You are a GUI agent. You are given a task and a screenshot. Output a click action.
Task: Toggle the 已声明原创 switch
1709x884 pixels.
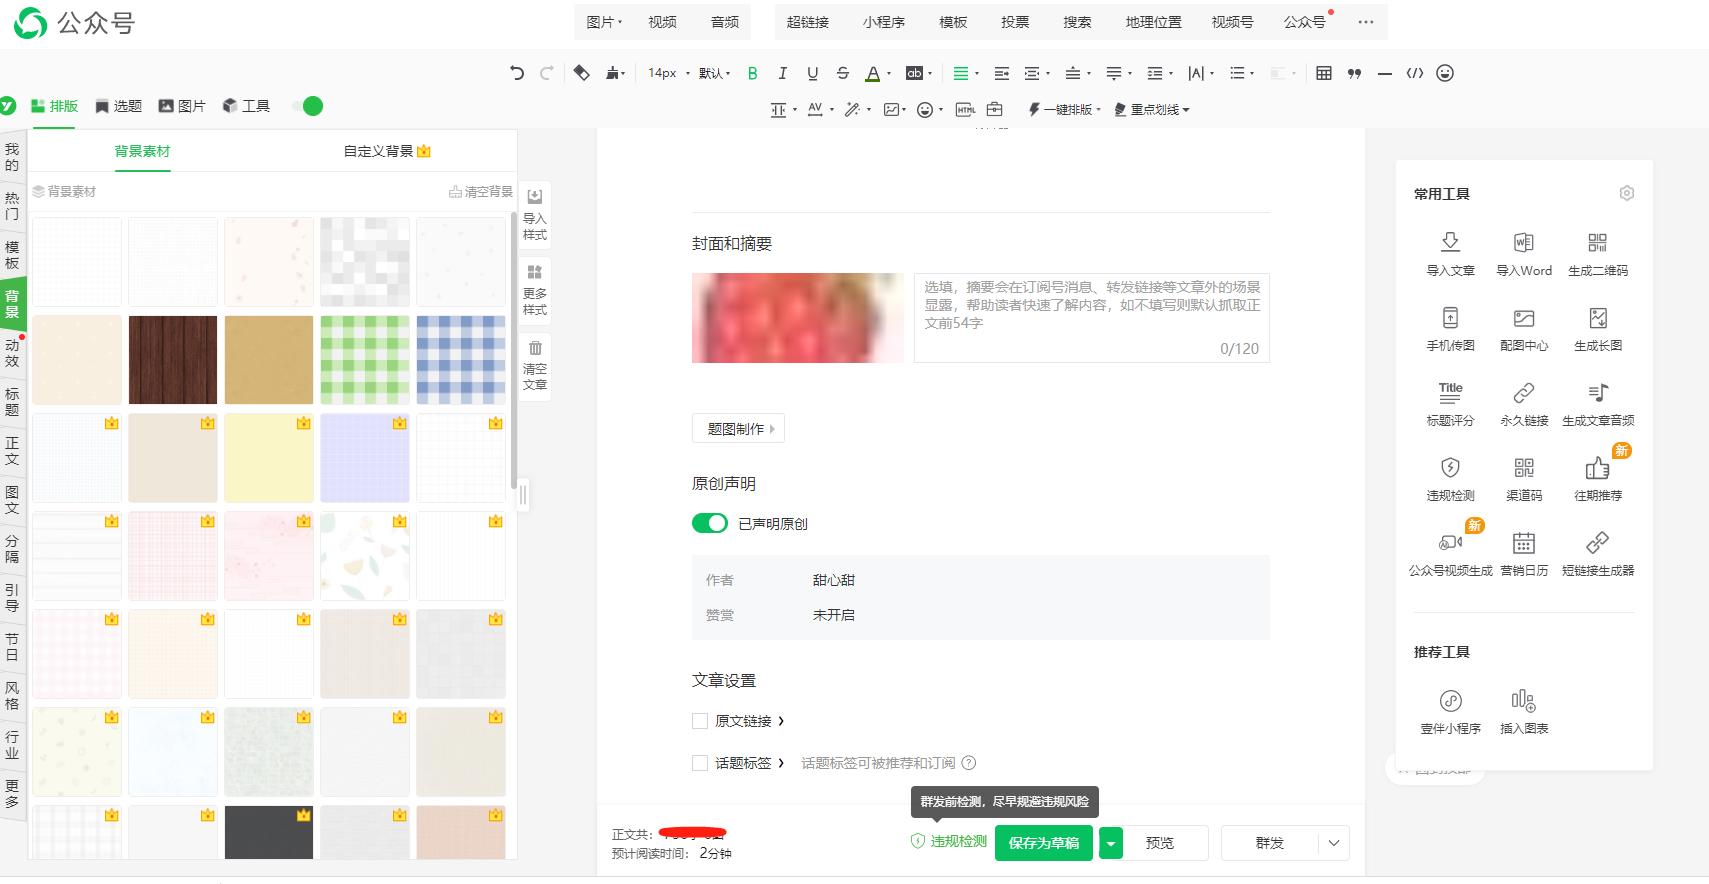[x=710, y=523]
